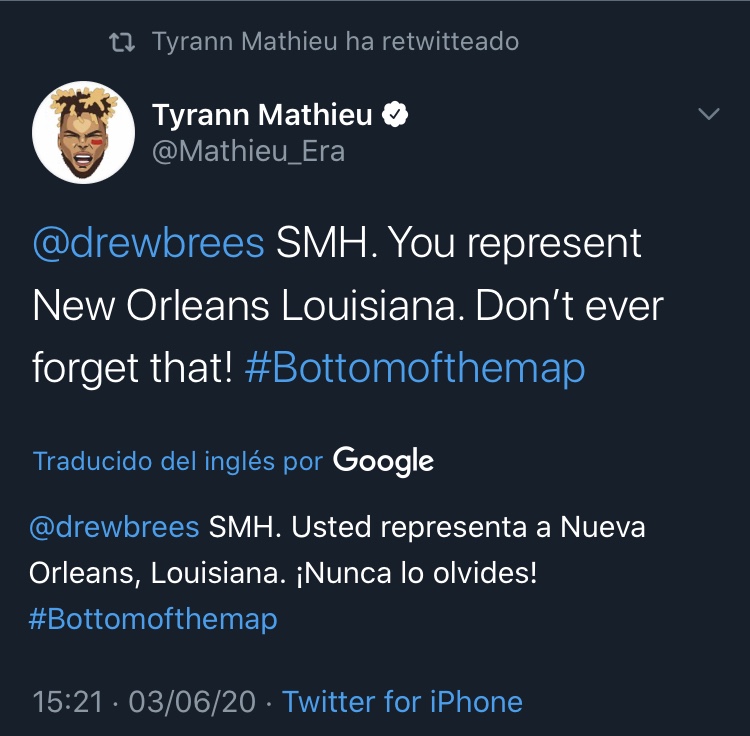Click the Google logo in translation credit
Image resolution: width=750 pixels, height=736 pixels.
pyautogui.click(x=383, y=461)
